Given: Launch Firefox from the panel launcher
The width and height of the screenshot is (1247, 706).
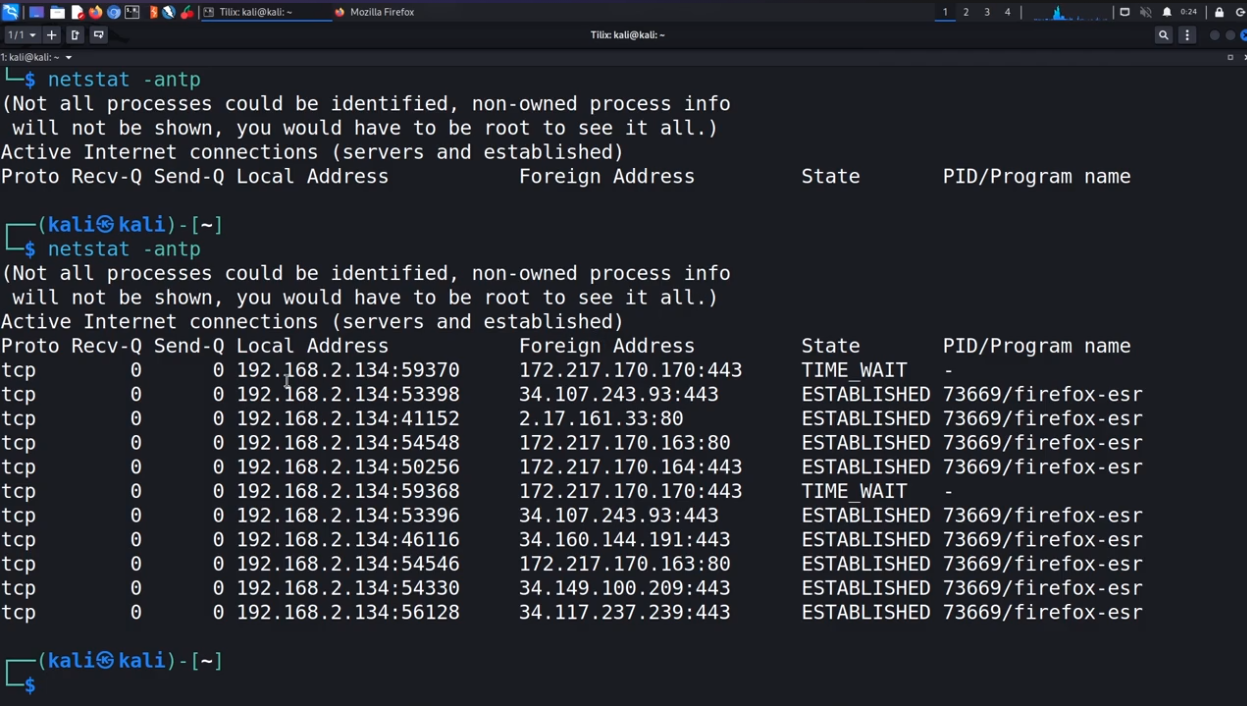Looking at the screenshot, I should coord(96,12).
